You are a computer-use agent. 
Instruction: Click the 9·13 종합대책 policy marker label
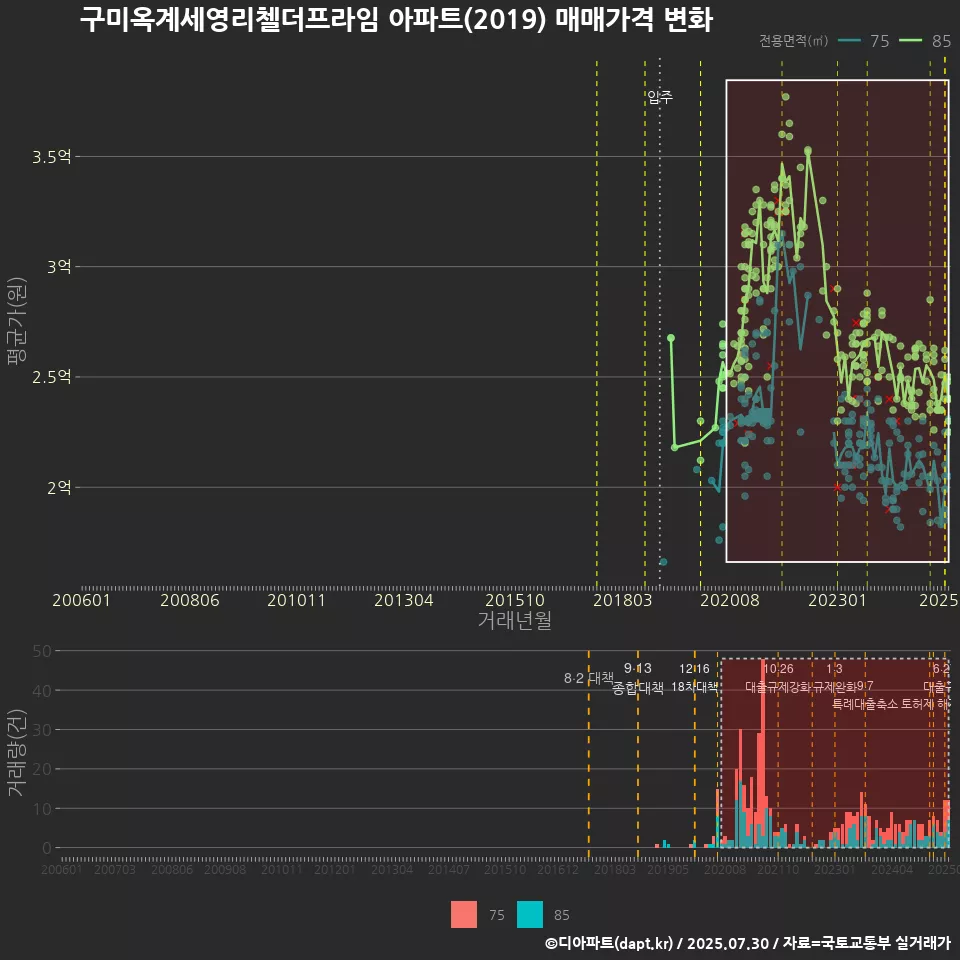pyautogui.click(x=638, y=678)
